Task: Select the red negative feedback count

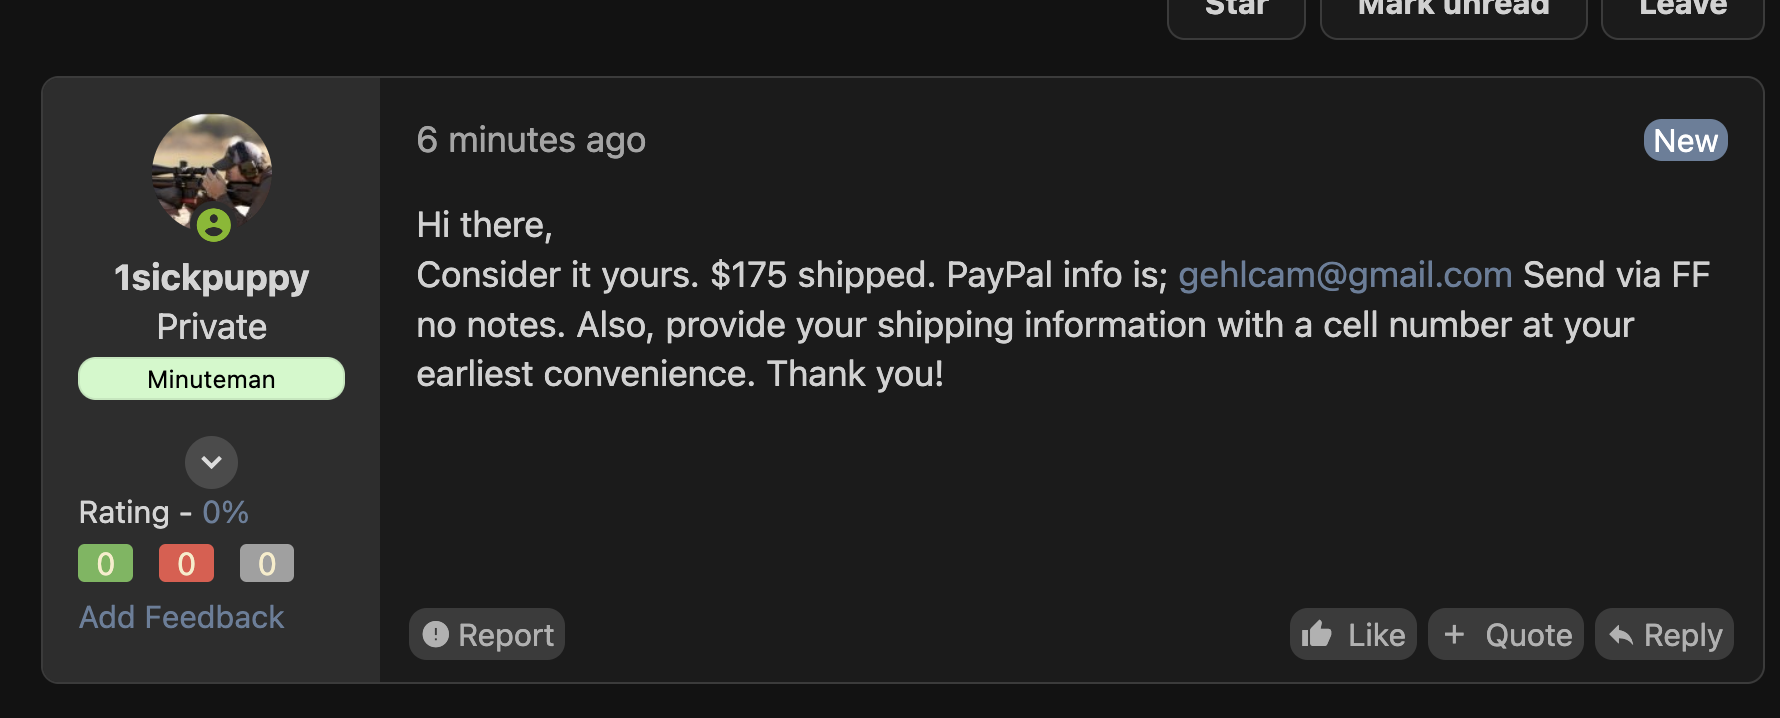Action: (x=186, y=563)
